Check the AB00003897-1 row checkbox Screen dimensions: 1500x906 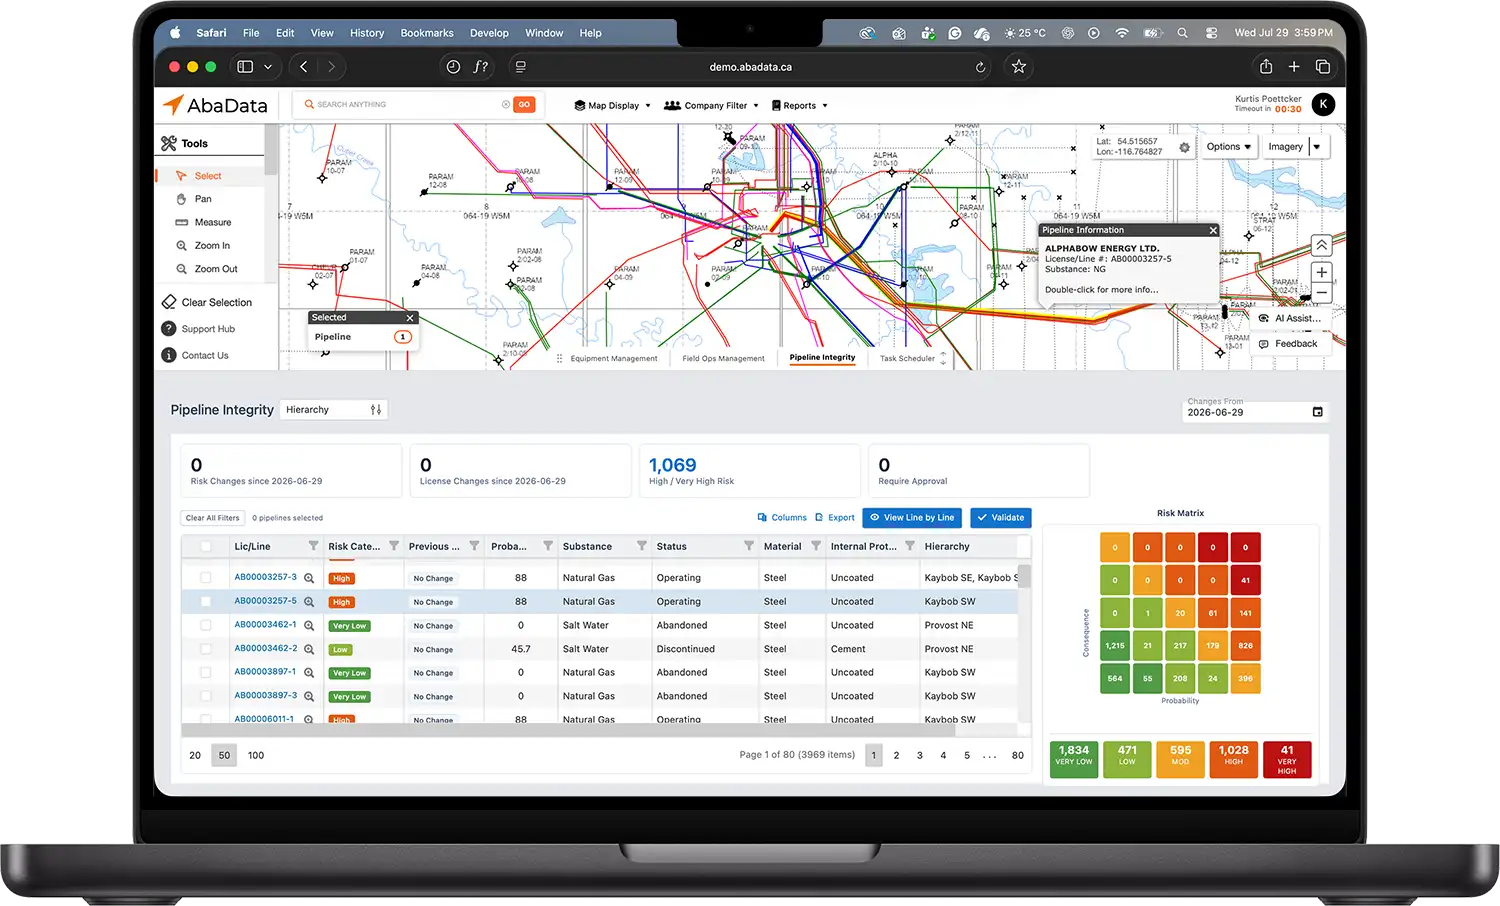pos(206,672)
